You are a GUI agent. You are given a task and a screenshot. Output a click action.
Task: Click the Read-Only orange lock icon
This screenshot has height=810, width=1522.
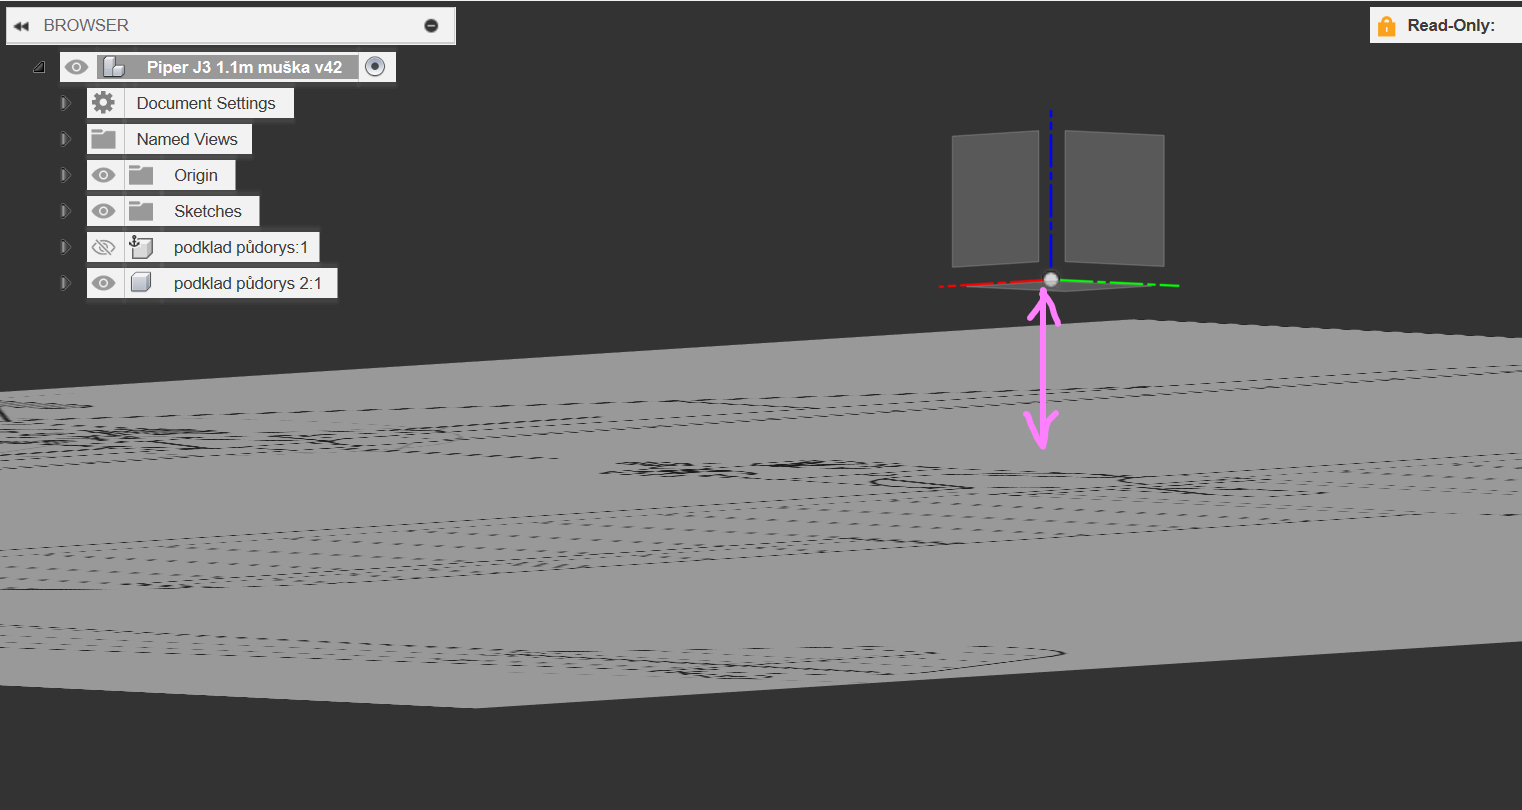tap(1386, 26)
